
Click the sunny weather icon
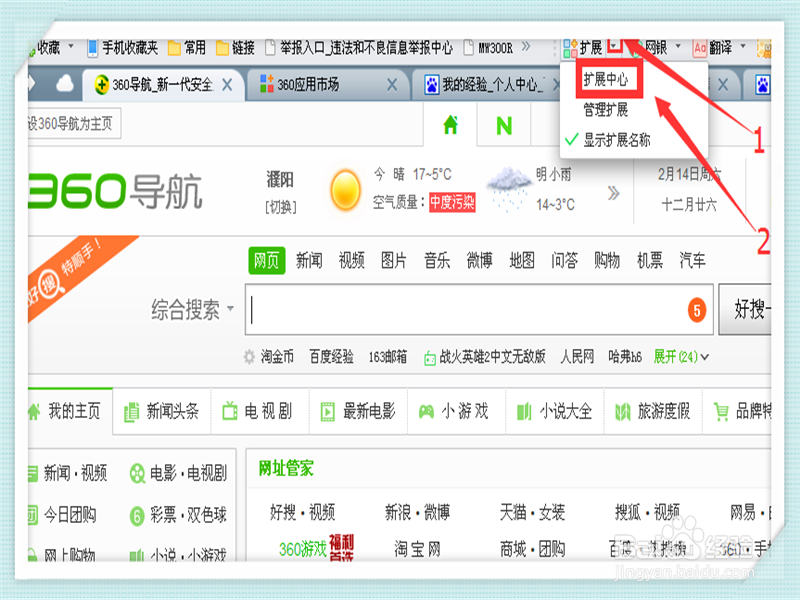(345, 190)
